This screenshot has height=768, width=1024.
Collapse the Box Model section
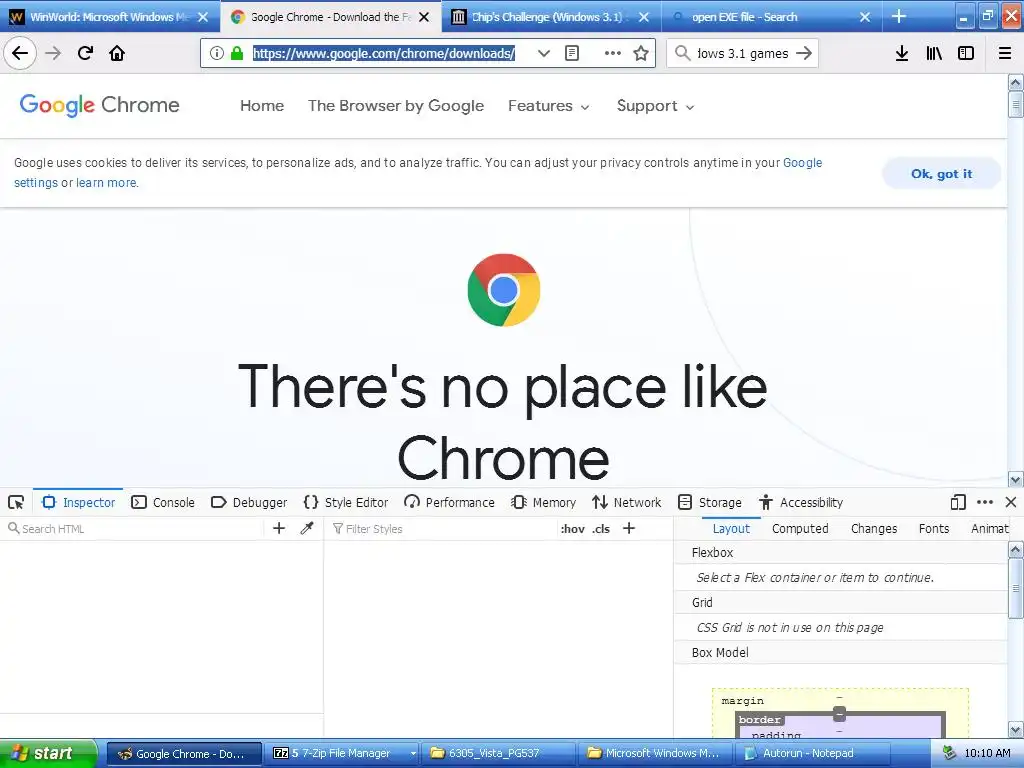[x=841, y=652]
